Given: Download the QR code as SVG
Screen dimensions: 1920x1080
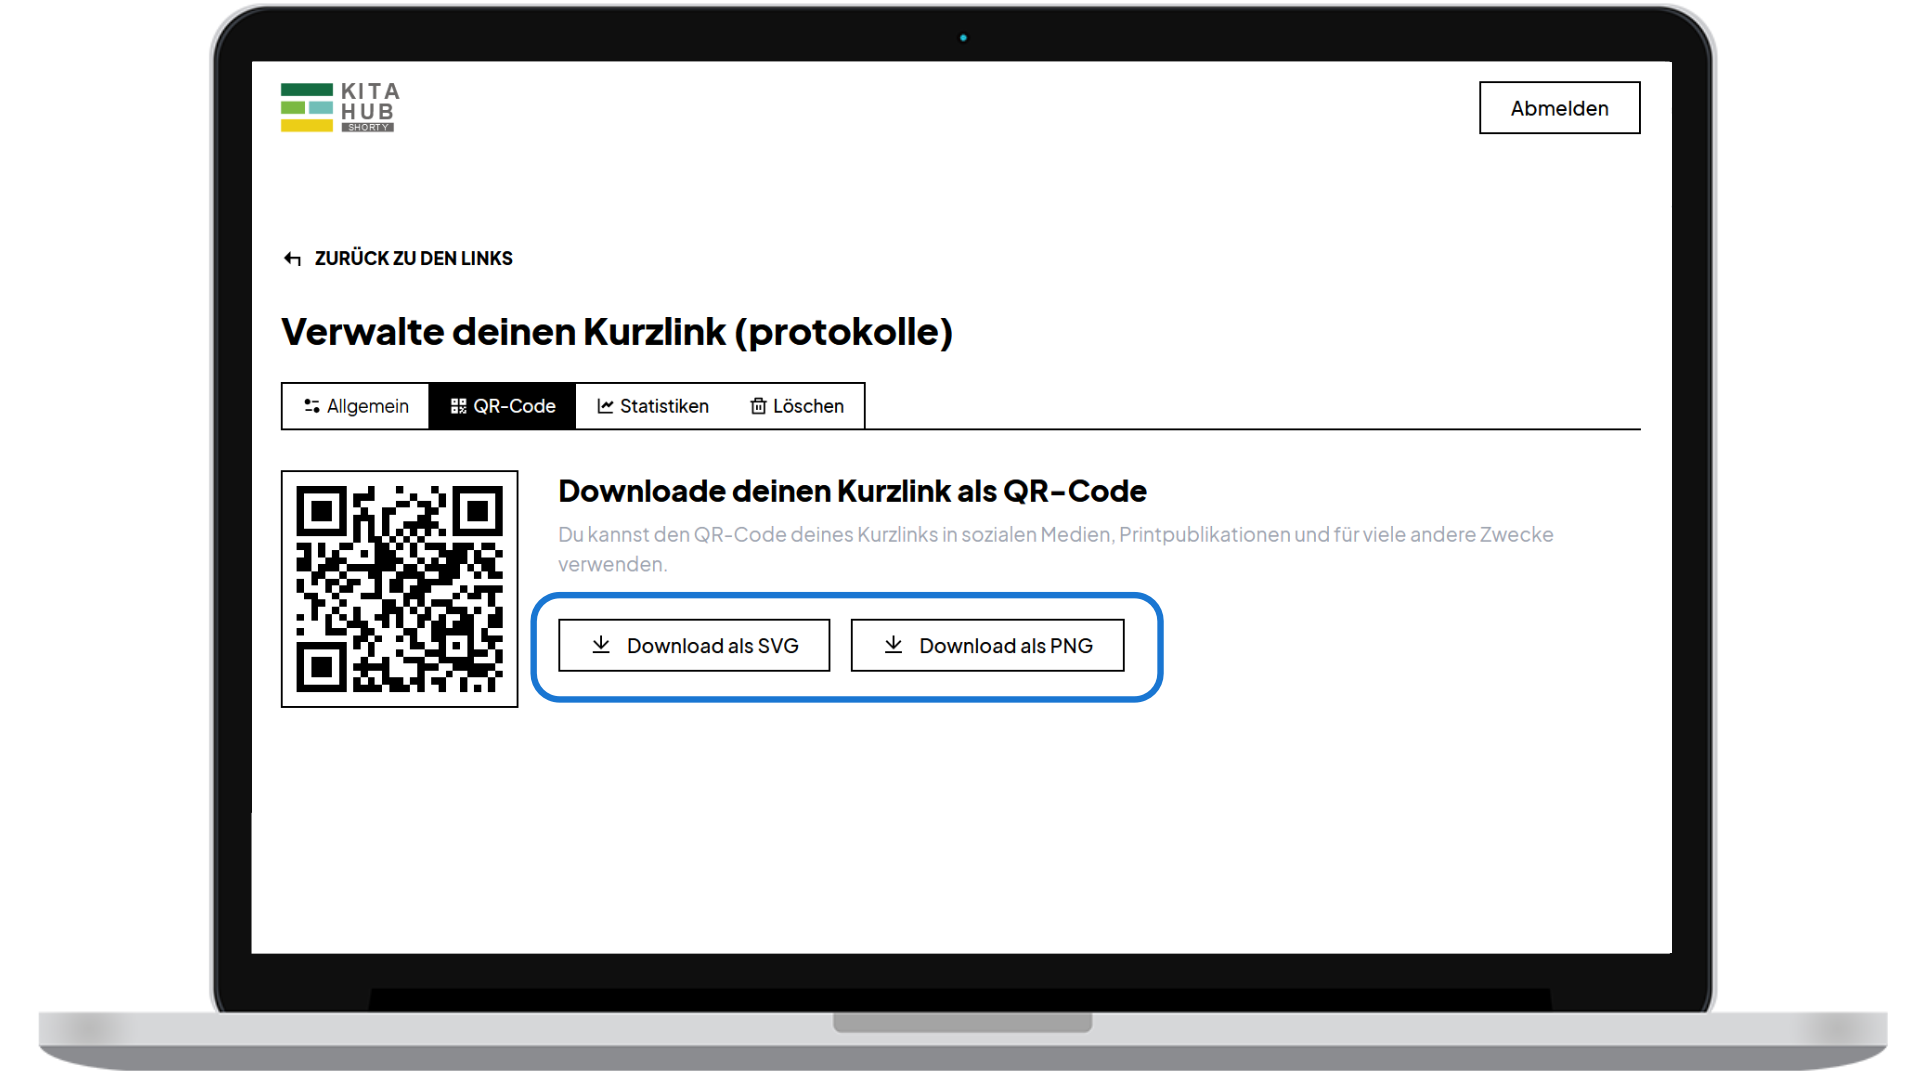Looking at the screenshot, I should 694,645.
